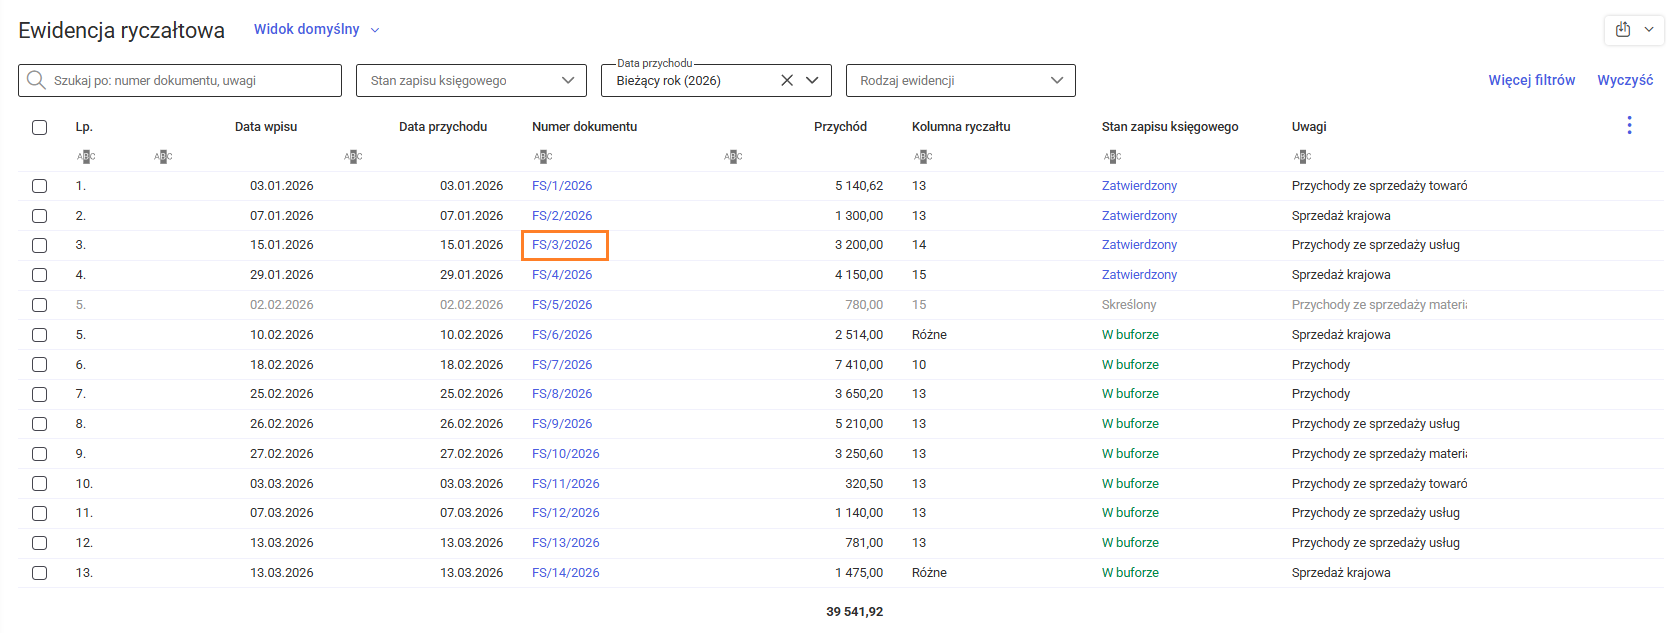Focus the document number search field

click(190, 80)
